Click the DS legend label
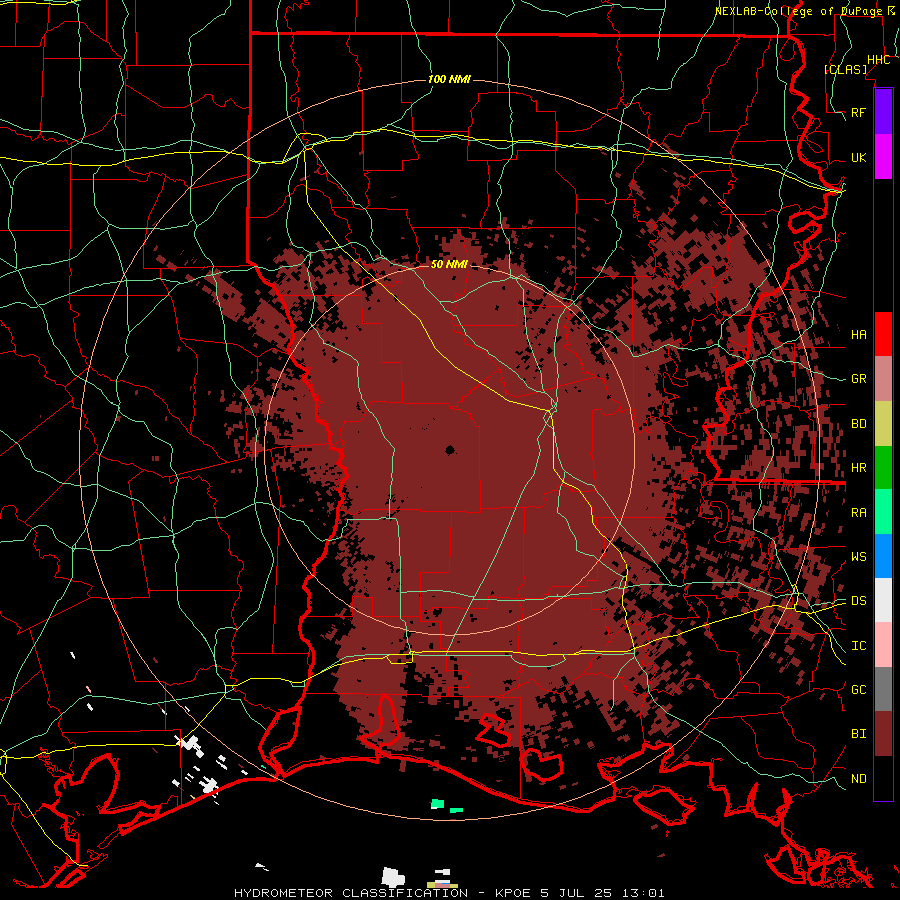Screen dimensions: 900x900 click(x=859, y=600)
